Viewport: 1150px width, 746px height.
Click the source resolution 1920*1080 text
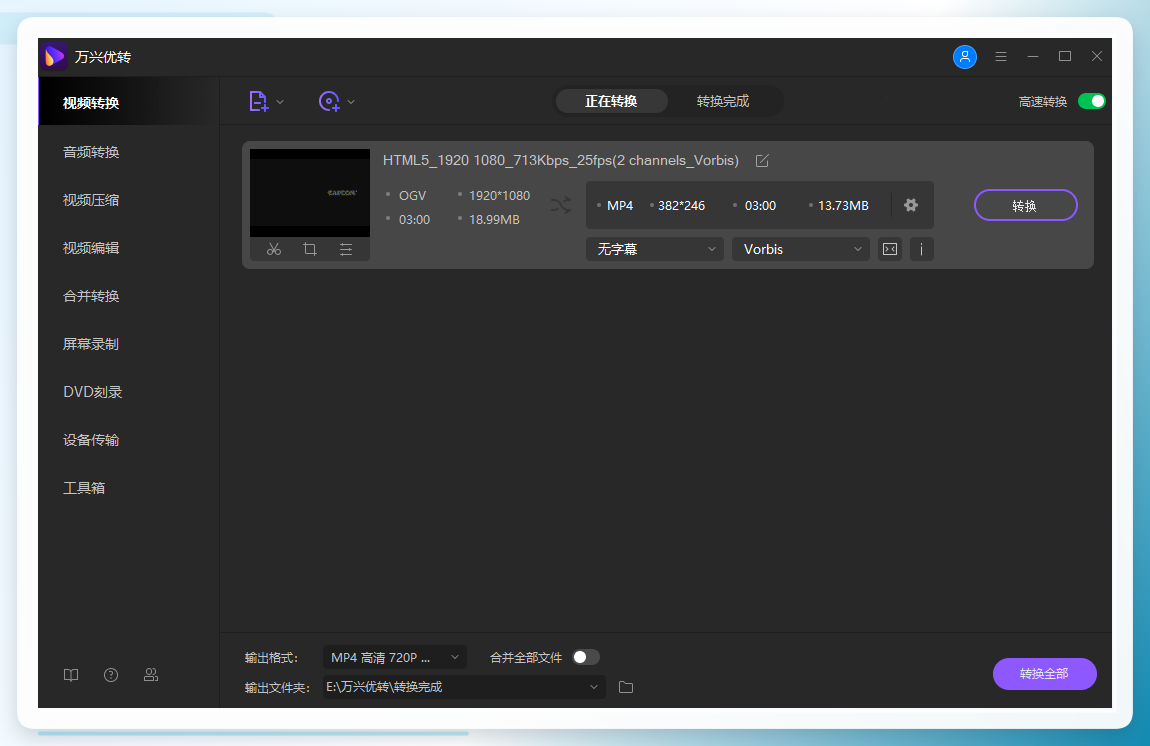coord(499,196)
